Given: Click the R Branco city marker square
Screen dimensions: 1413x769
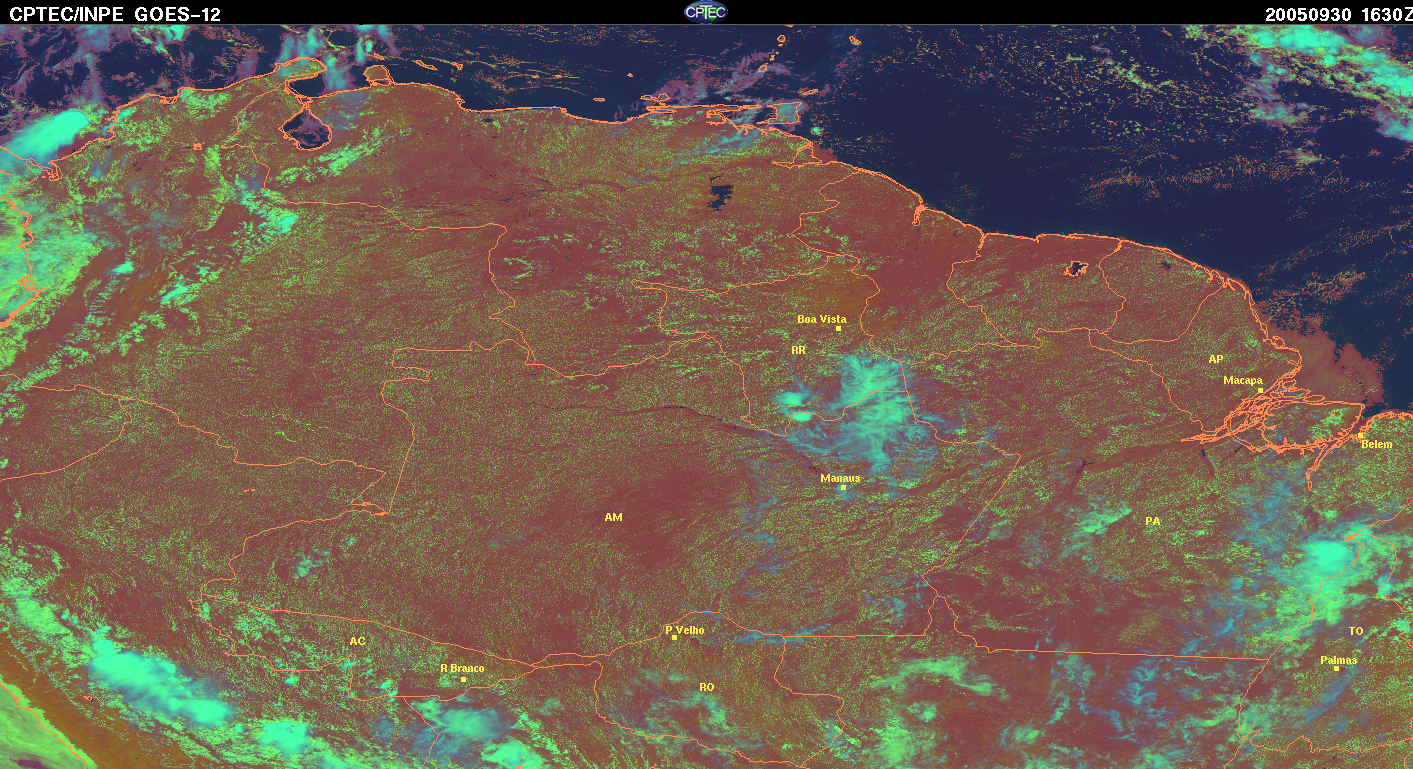Looking at the screenshot, I should tap(463, 679).
